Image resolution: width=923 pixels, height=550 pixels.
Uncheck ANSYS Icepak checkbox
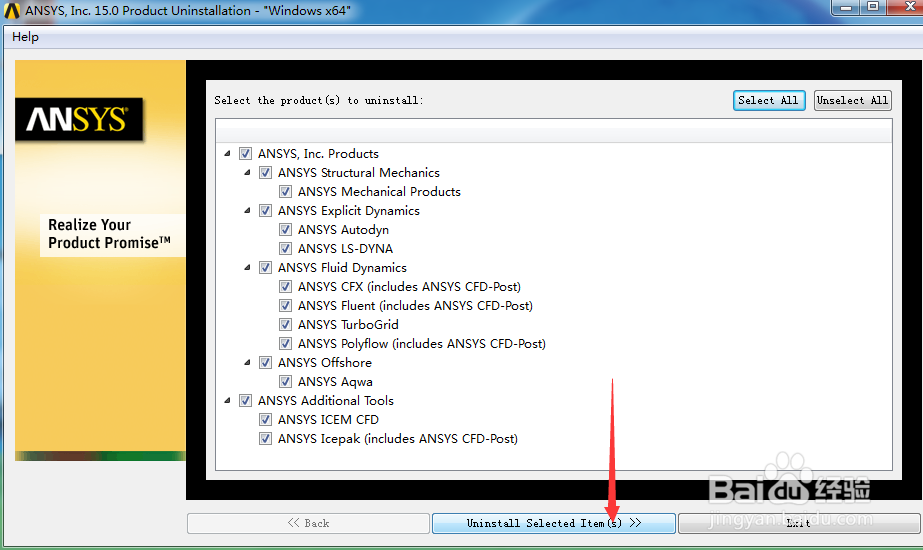pos(265,439)
